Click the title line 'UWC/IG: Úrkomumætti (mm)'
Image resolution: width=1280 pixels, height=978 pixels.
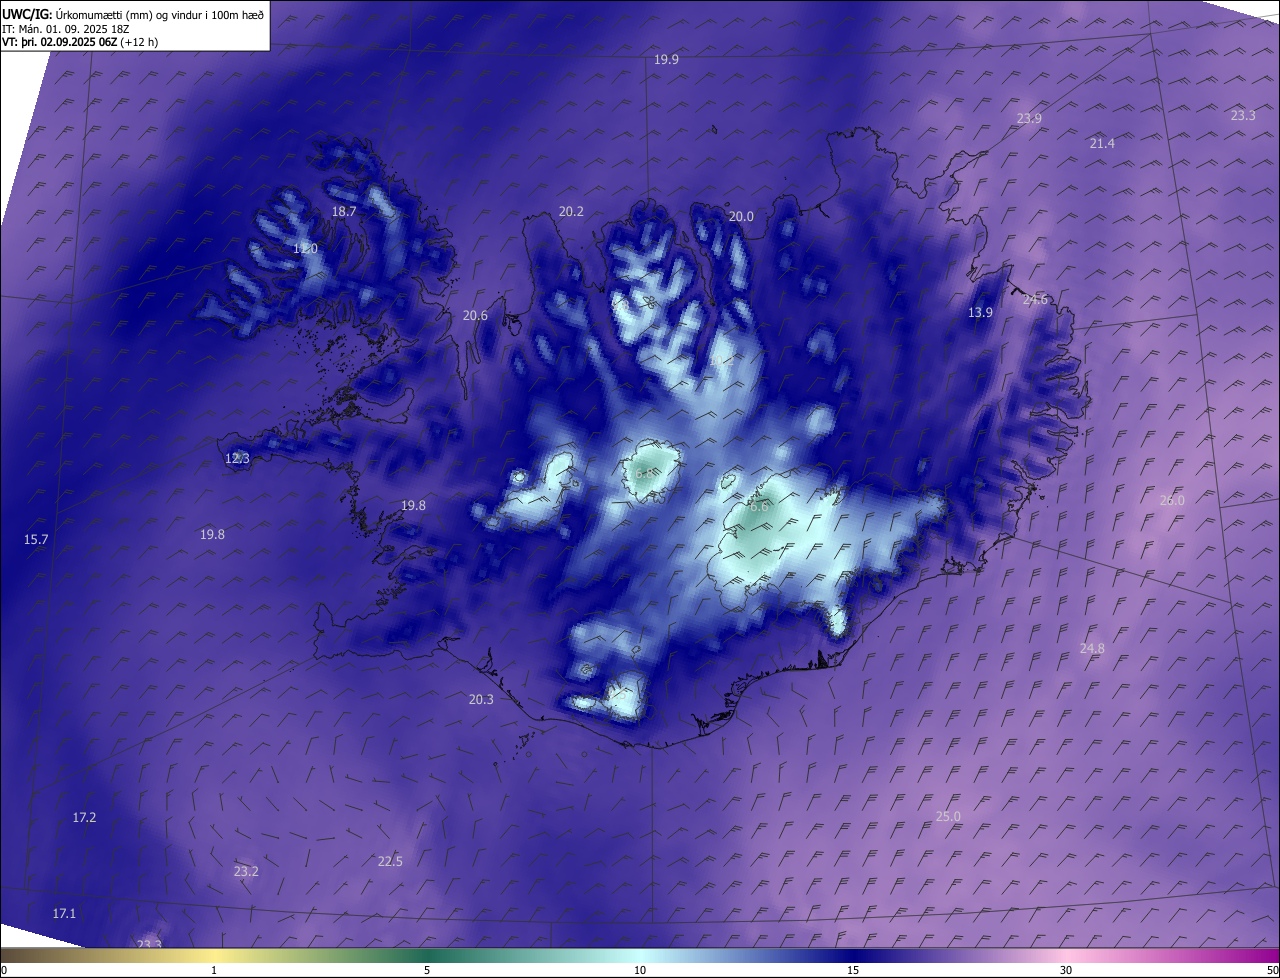pyautogui.click(x=134, y=14)
